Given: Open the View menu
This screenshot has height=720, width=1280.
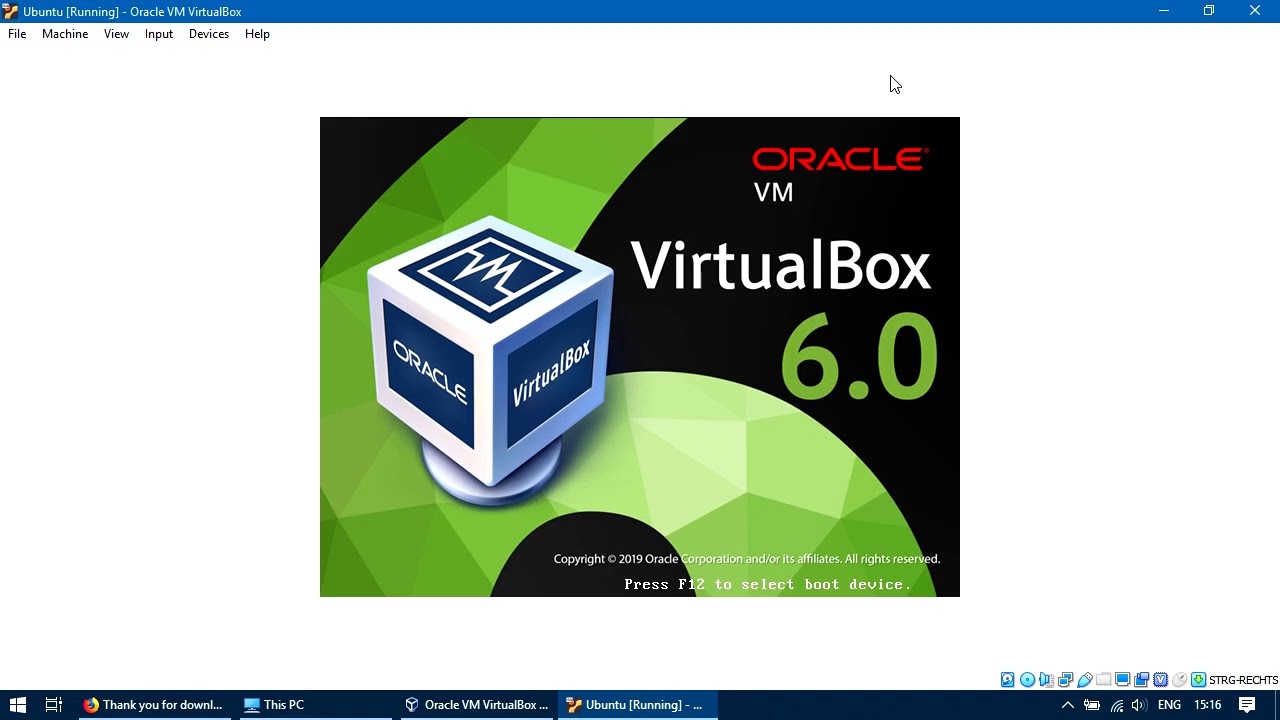Looking at the screenshot, I should click(116, 34).
